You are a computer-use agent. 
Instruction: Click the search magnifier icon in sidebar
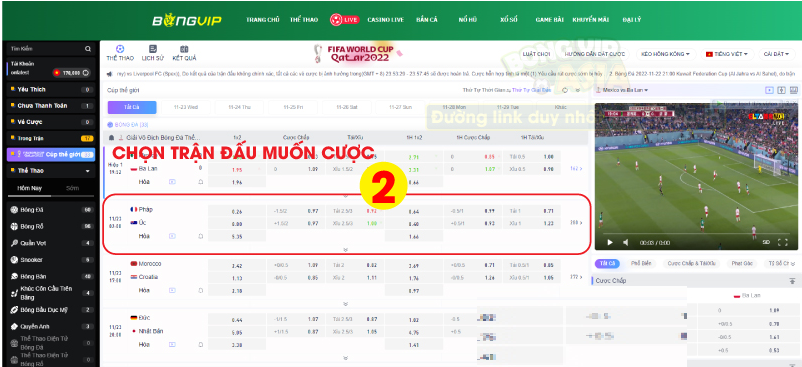tap(88, 49)
